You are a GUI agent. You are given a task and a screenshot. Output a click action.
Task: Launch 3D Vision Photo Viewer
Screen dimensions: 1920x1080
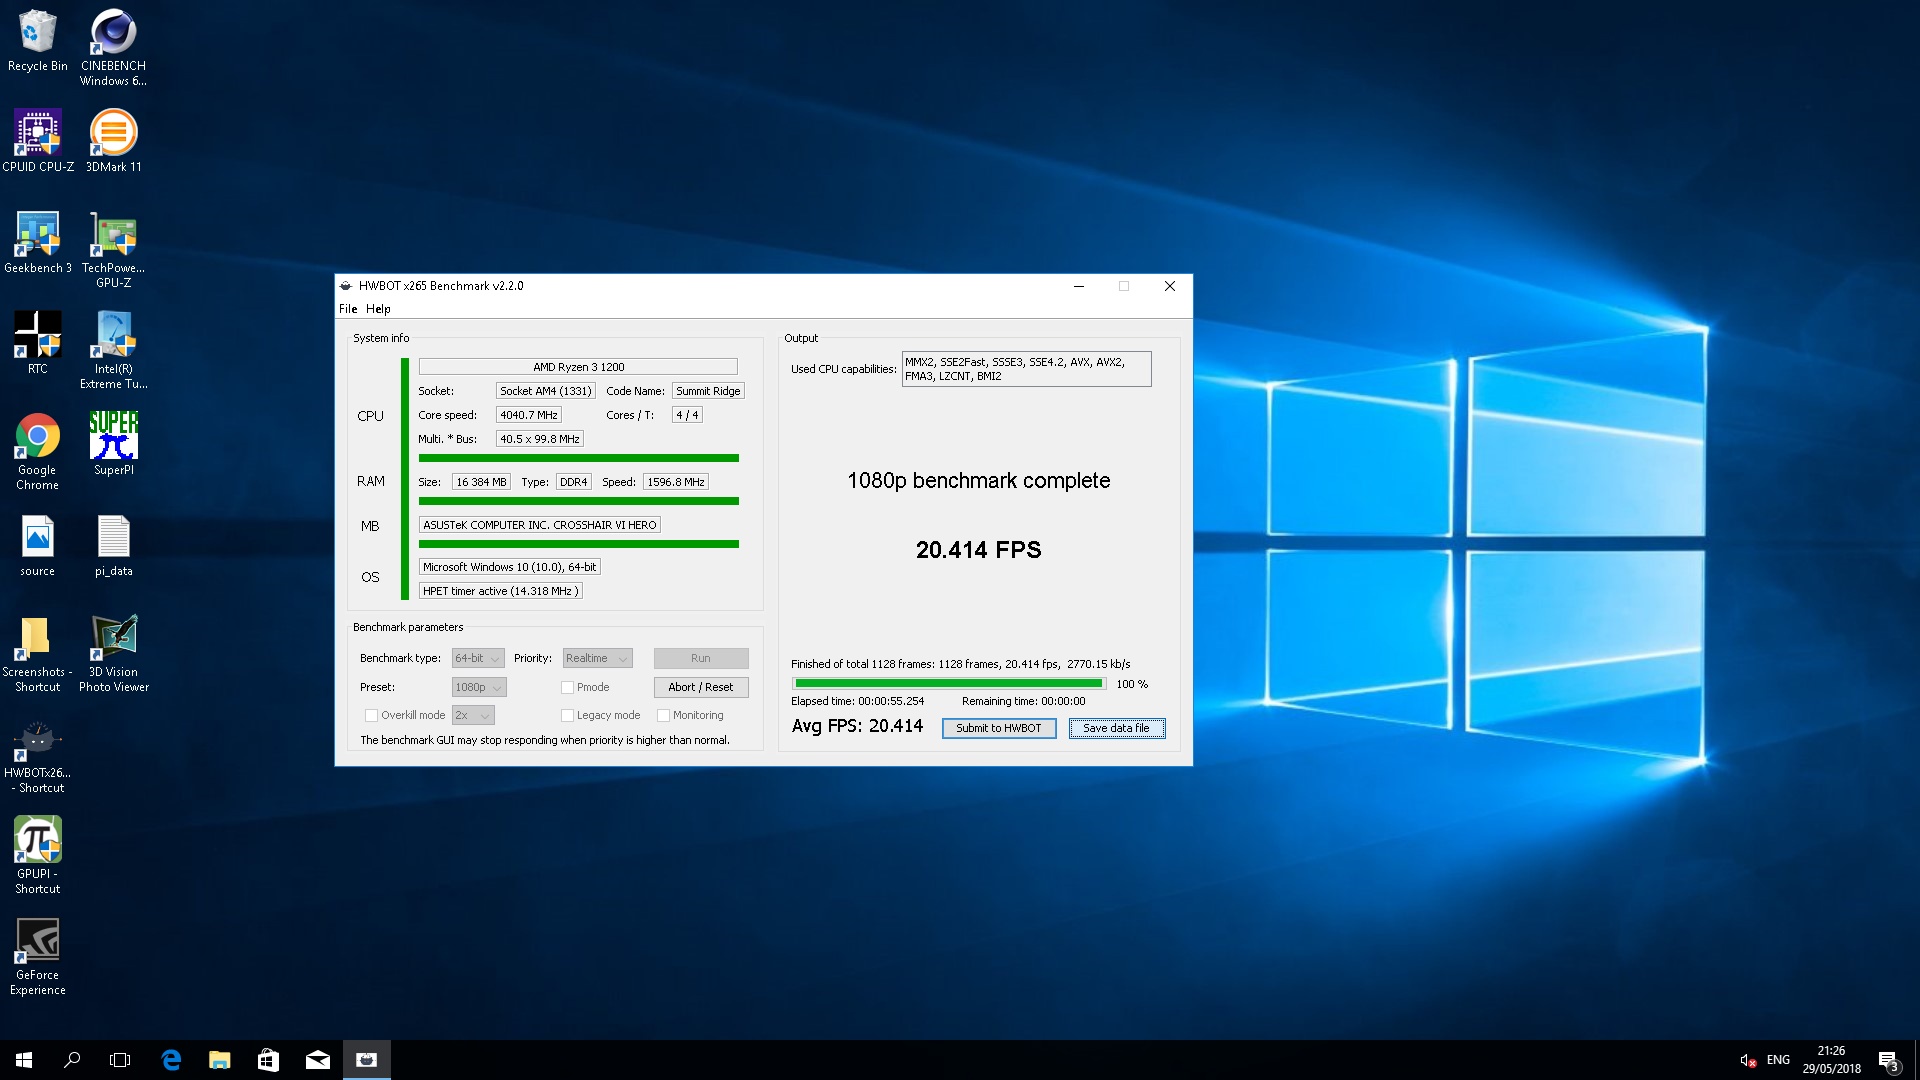point(113,653)
